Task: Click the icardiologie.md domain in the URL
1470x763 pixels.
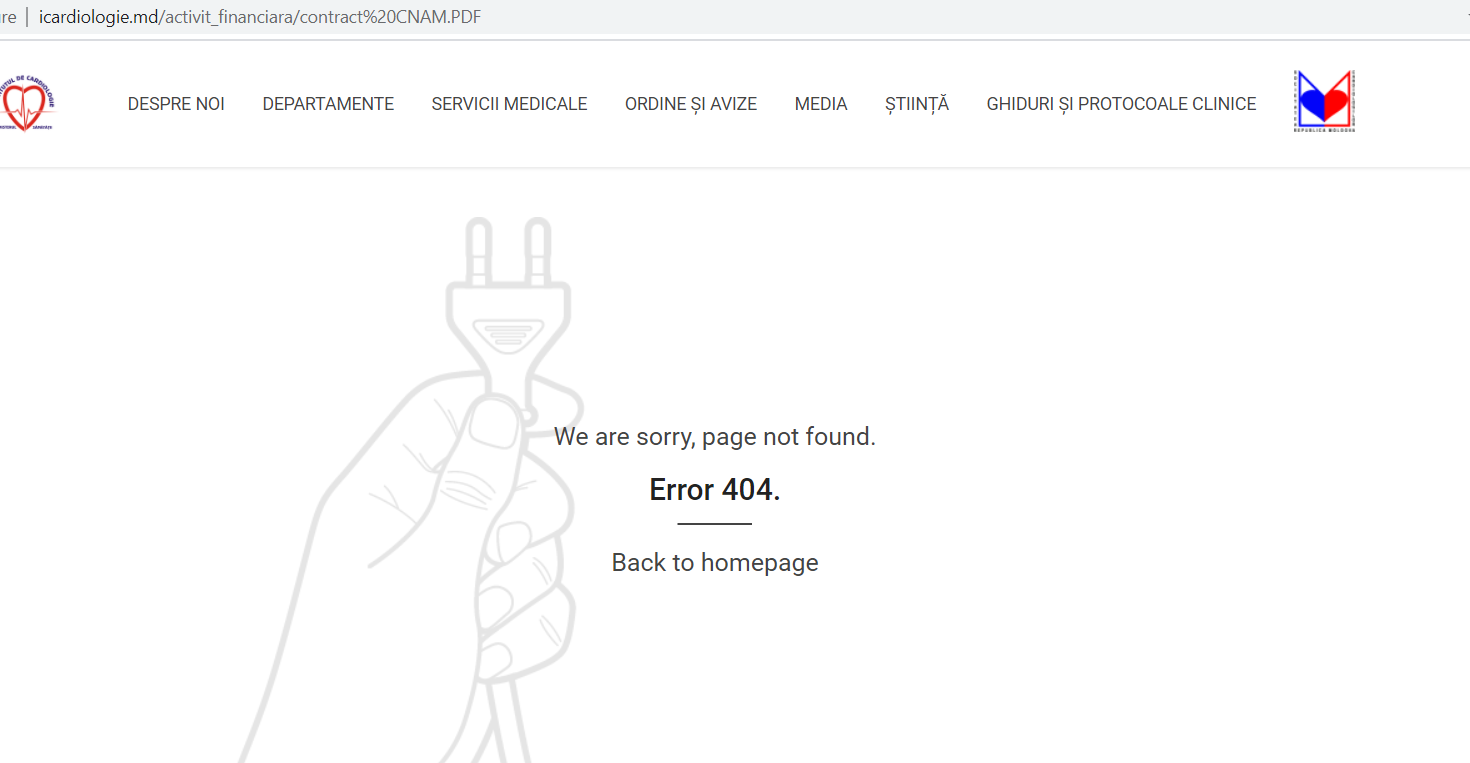Action: (98, 18)
